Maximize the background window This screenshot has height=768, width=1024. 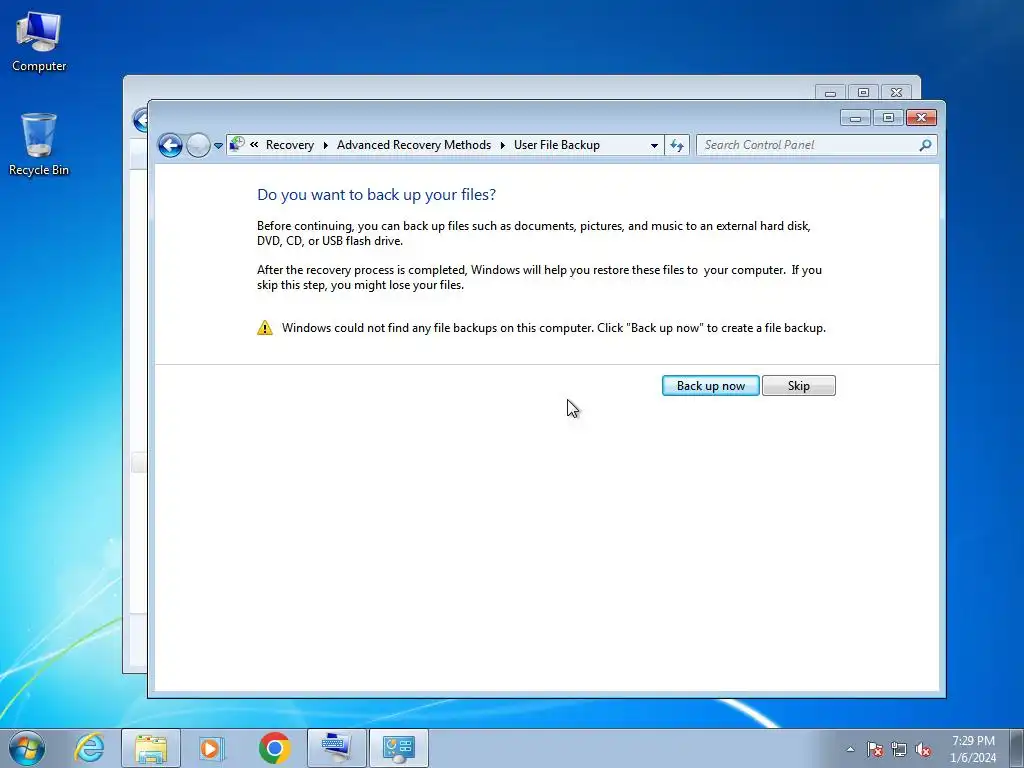pos(863,93)
